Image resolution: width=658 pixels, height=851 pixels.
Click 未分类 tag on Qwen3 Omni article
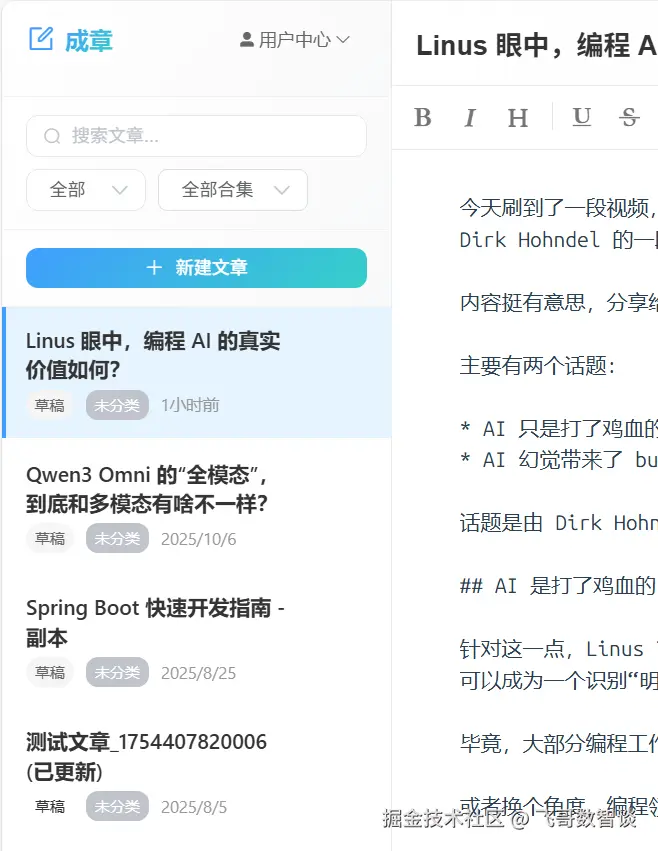coord(117,538)
